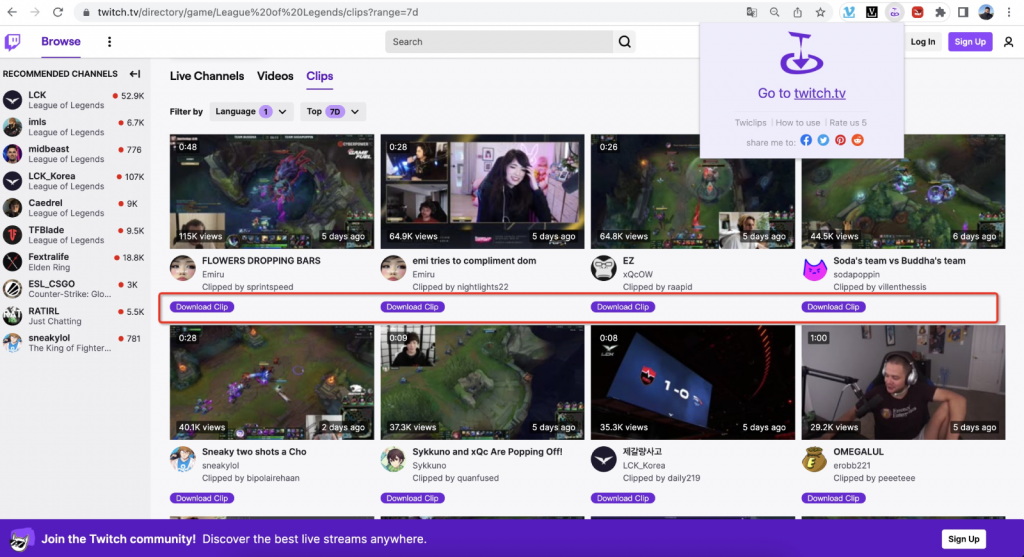Select the Clips tab
Screen dimensions: 1024x557
point(319,76)
